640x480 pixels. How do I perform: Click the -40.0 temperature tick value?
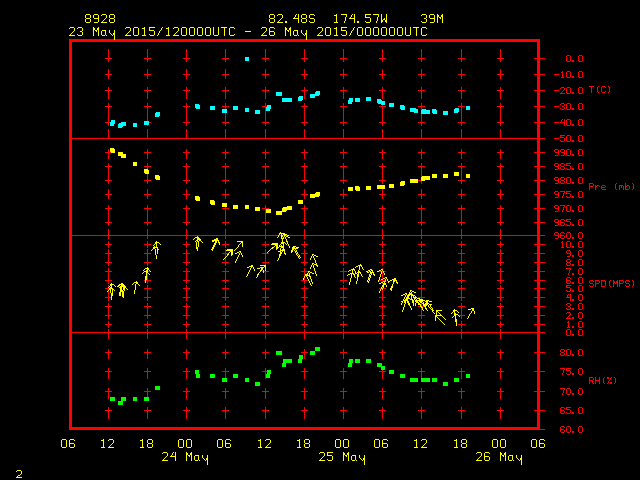pos(569,122)
